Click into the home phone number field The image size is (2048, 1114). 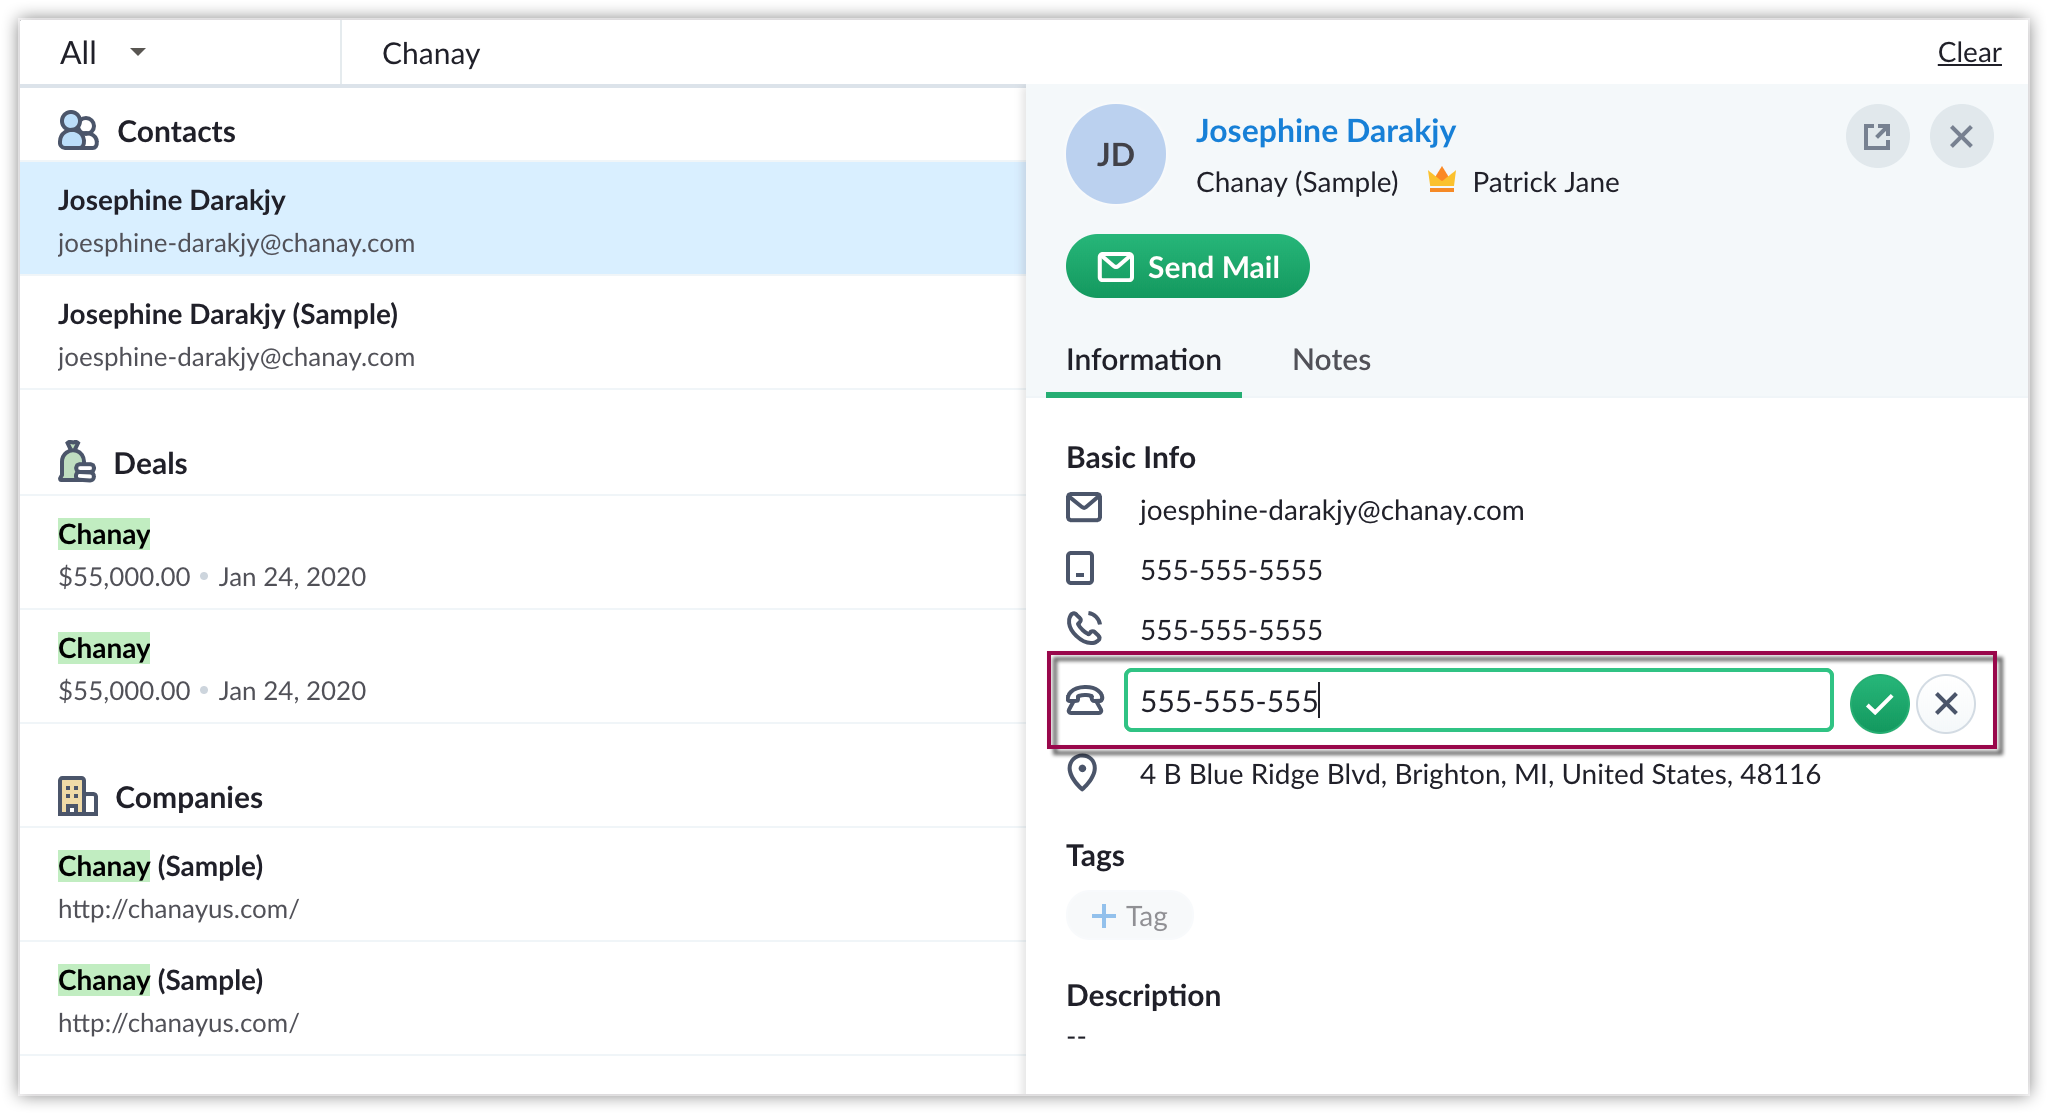(1477, 701)
